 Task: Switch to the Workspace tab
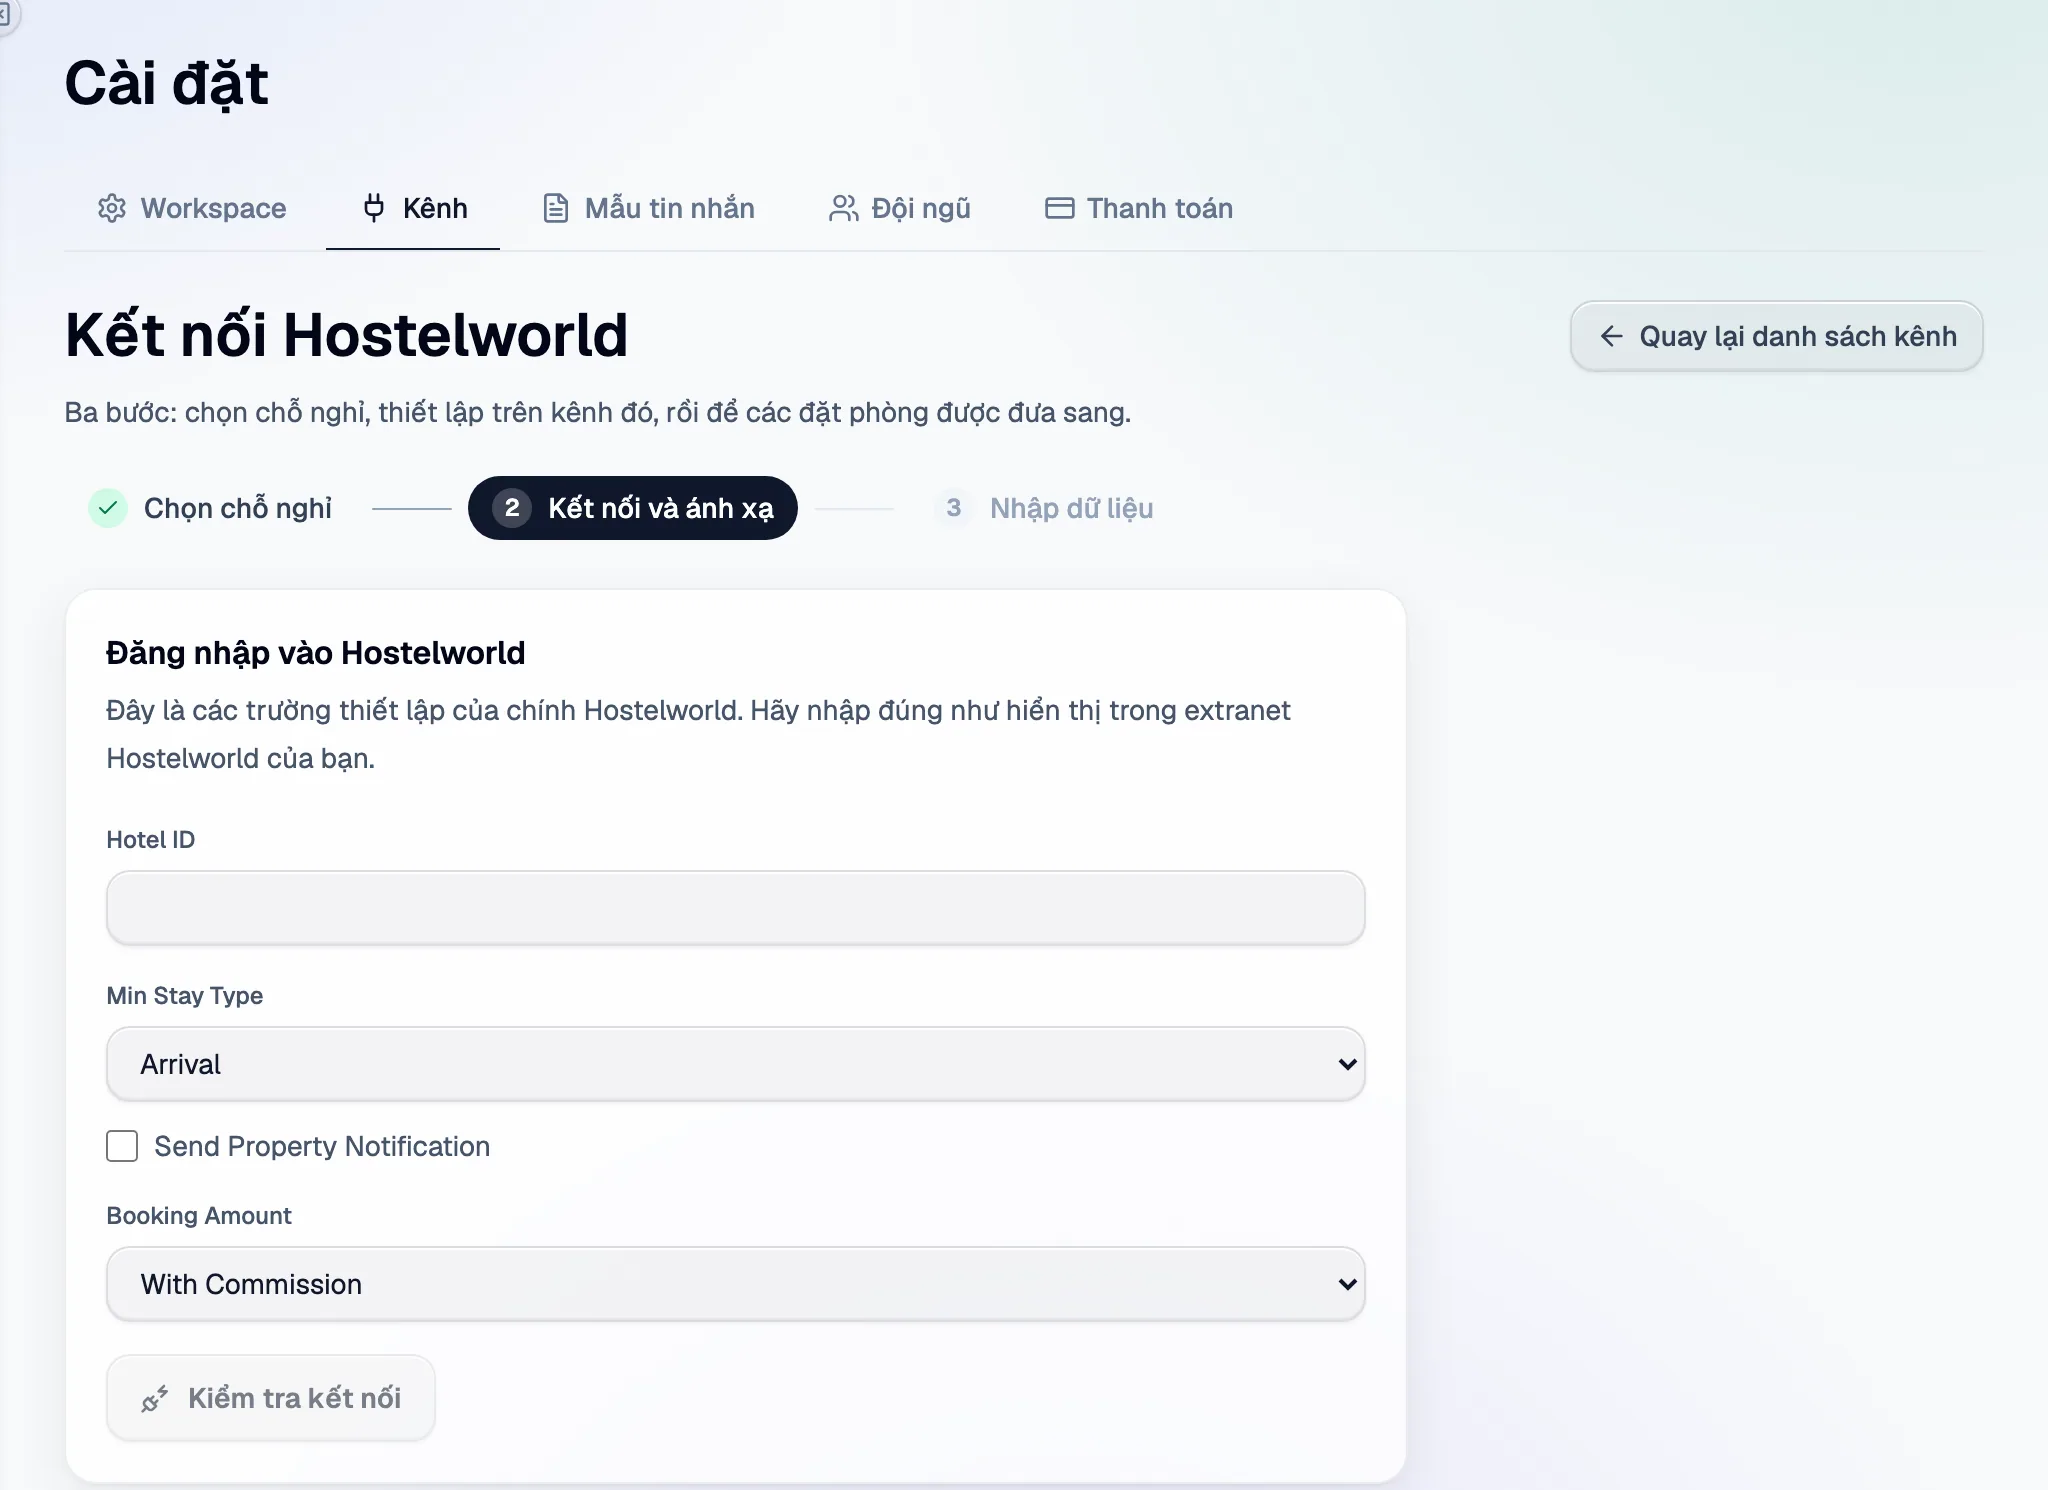tap(192, 208)
